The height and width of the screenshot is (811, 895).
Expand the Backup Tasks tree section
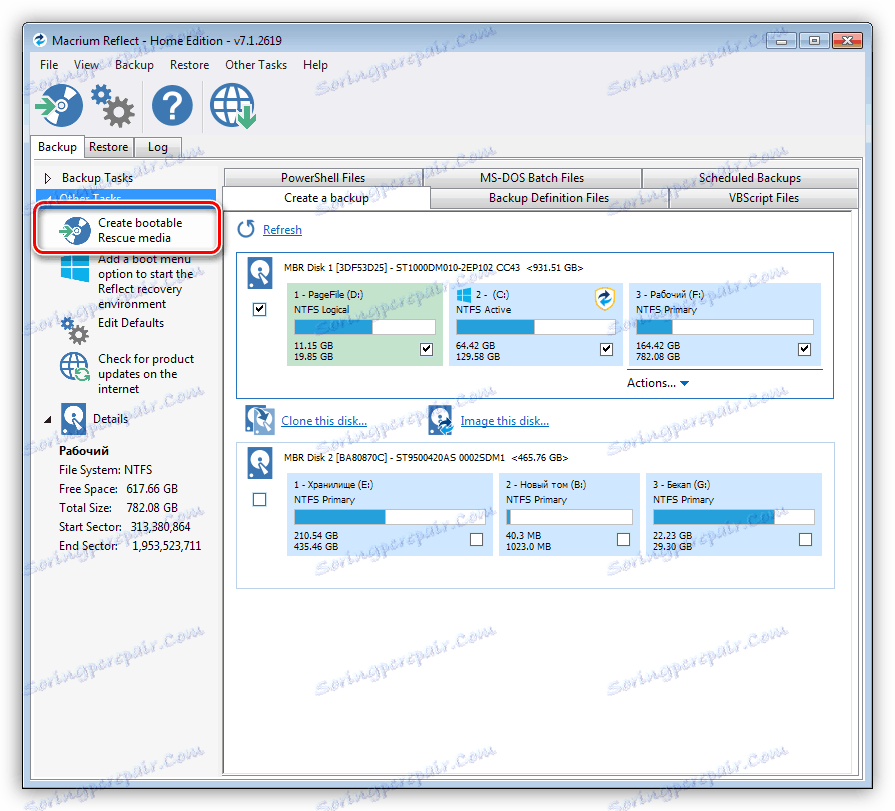(x=48, y=178)
